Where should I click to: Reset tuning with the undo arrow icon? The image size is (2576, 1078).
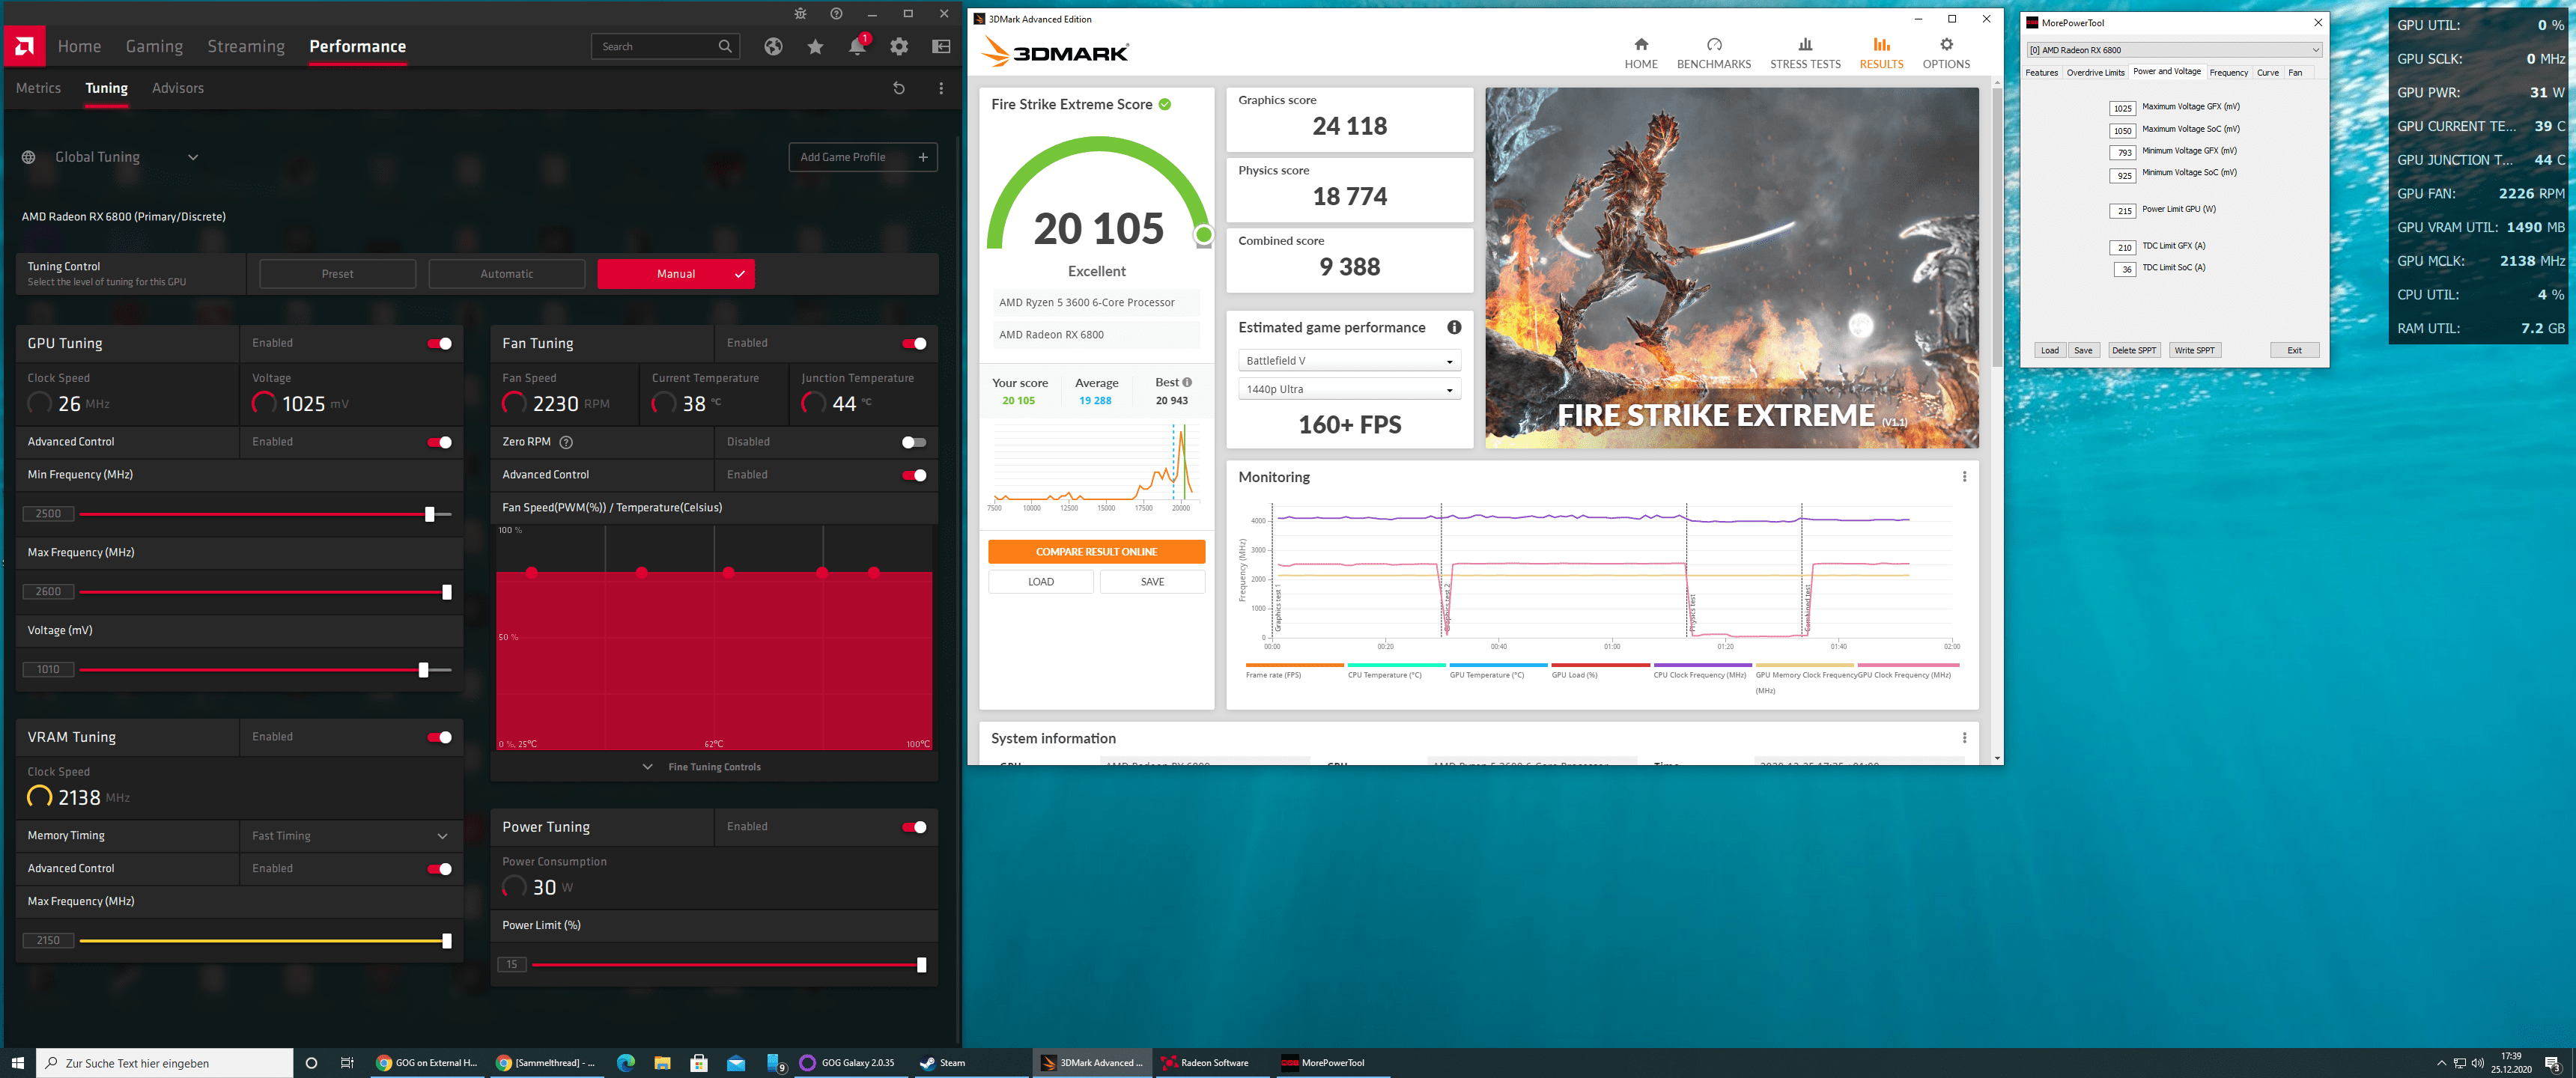click(x=898, y=88)
